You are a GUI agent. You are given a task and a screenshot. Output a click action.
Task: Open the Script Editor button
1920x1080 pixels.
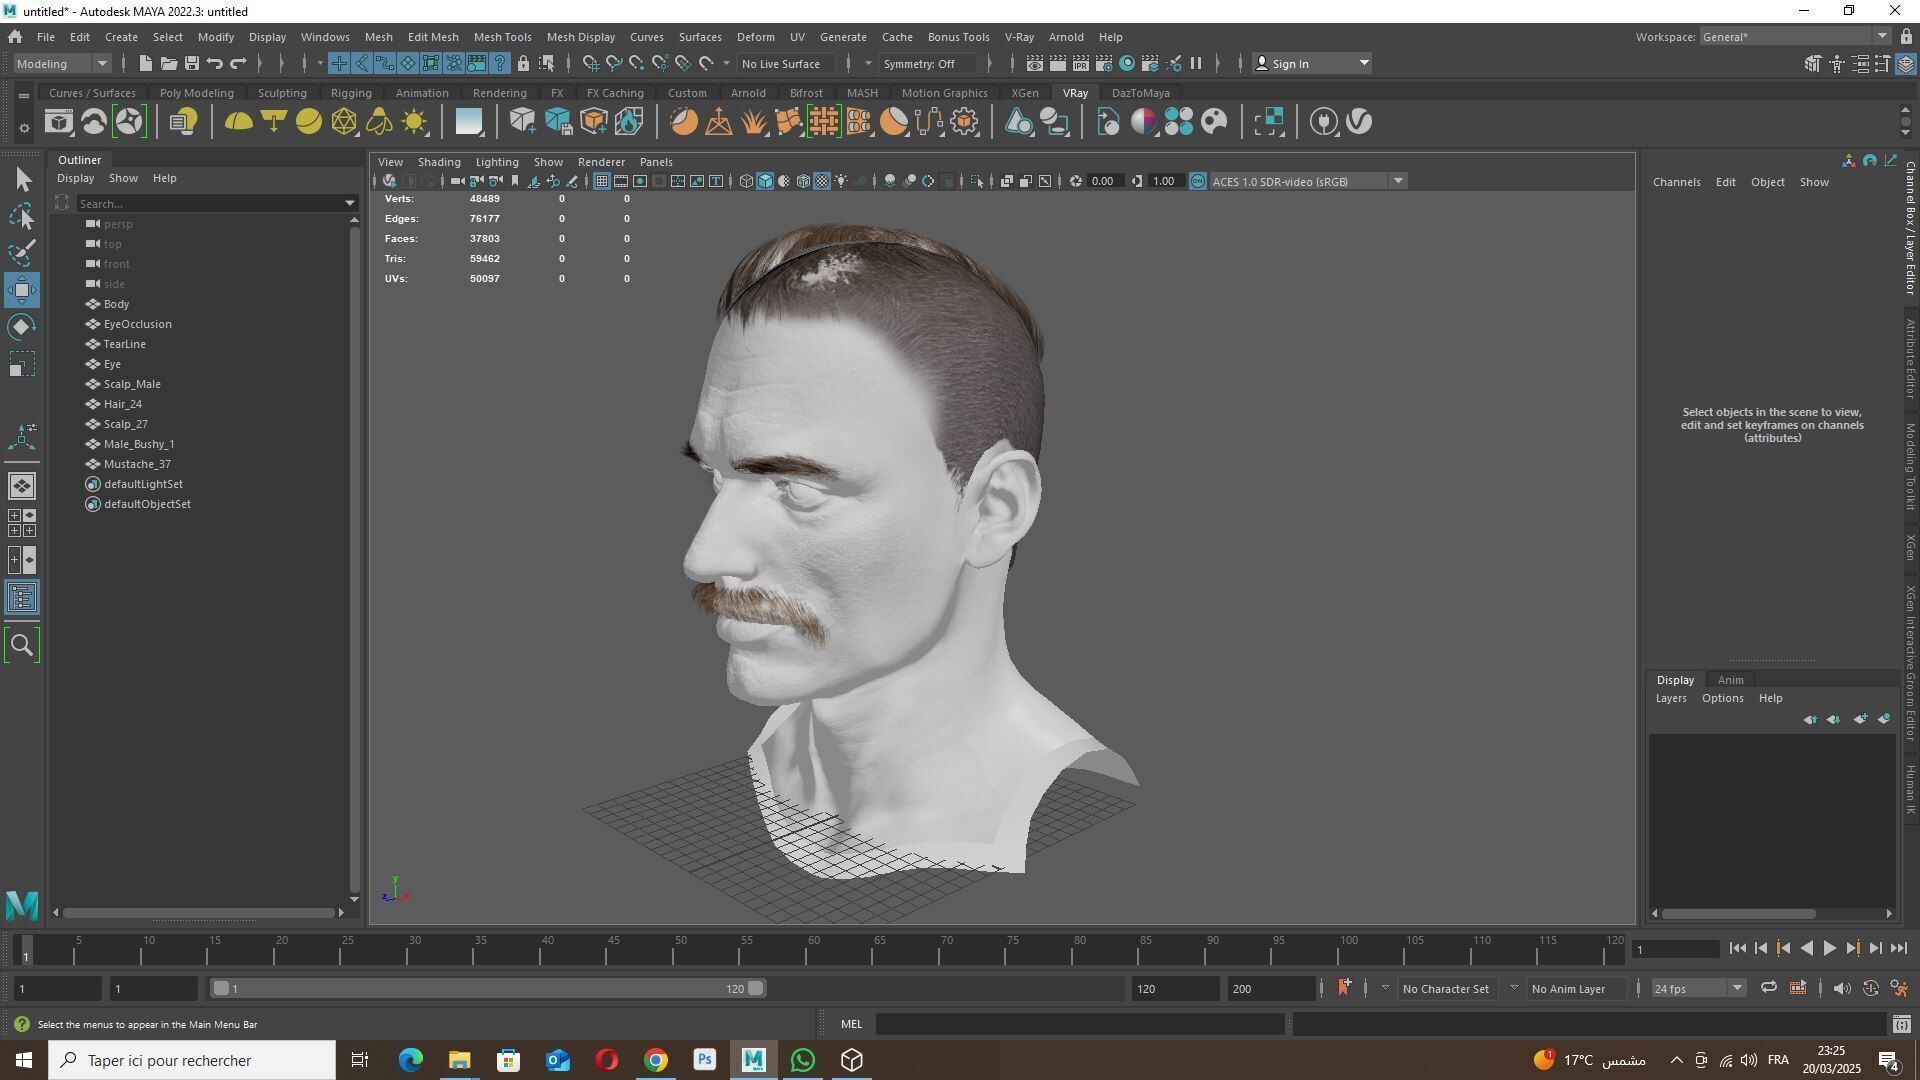(1901, 1023)
